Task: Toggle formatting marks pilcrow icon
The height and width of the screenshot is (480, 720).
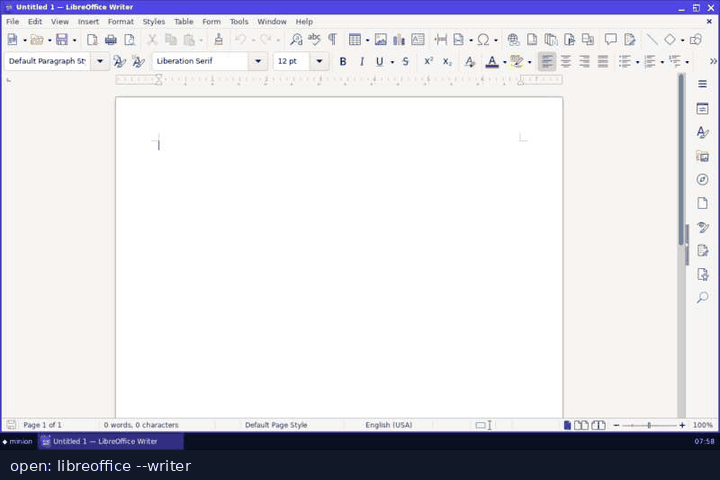Action: 332,40
